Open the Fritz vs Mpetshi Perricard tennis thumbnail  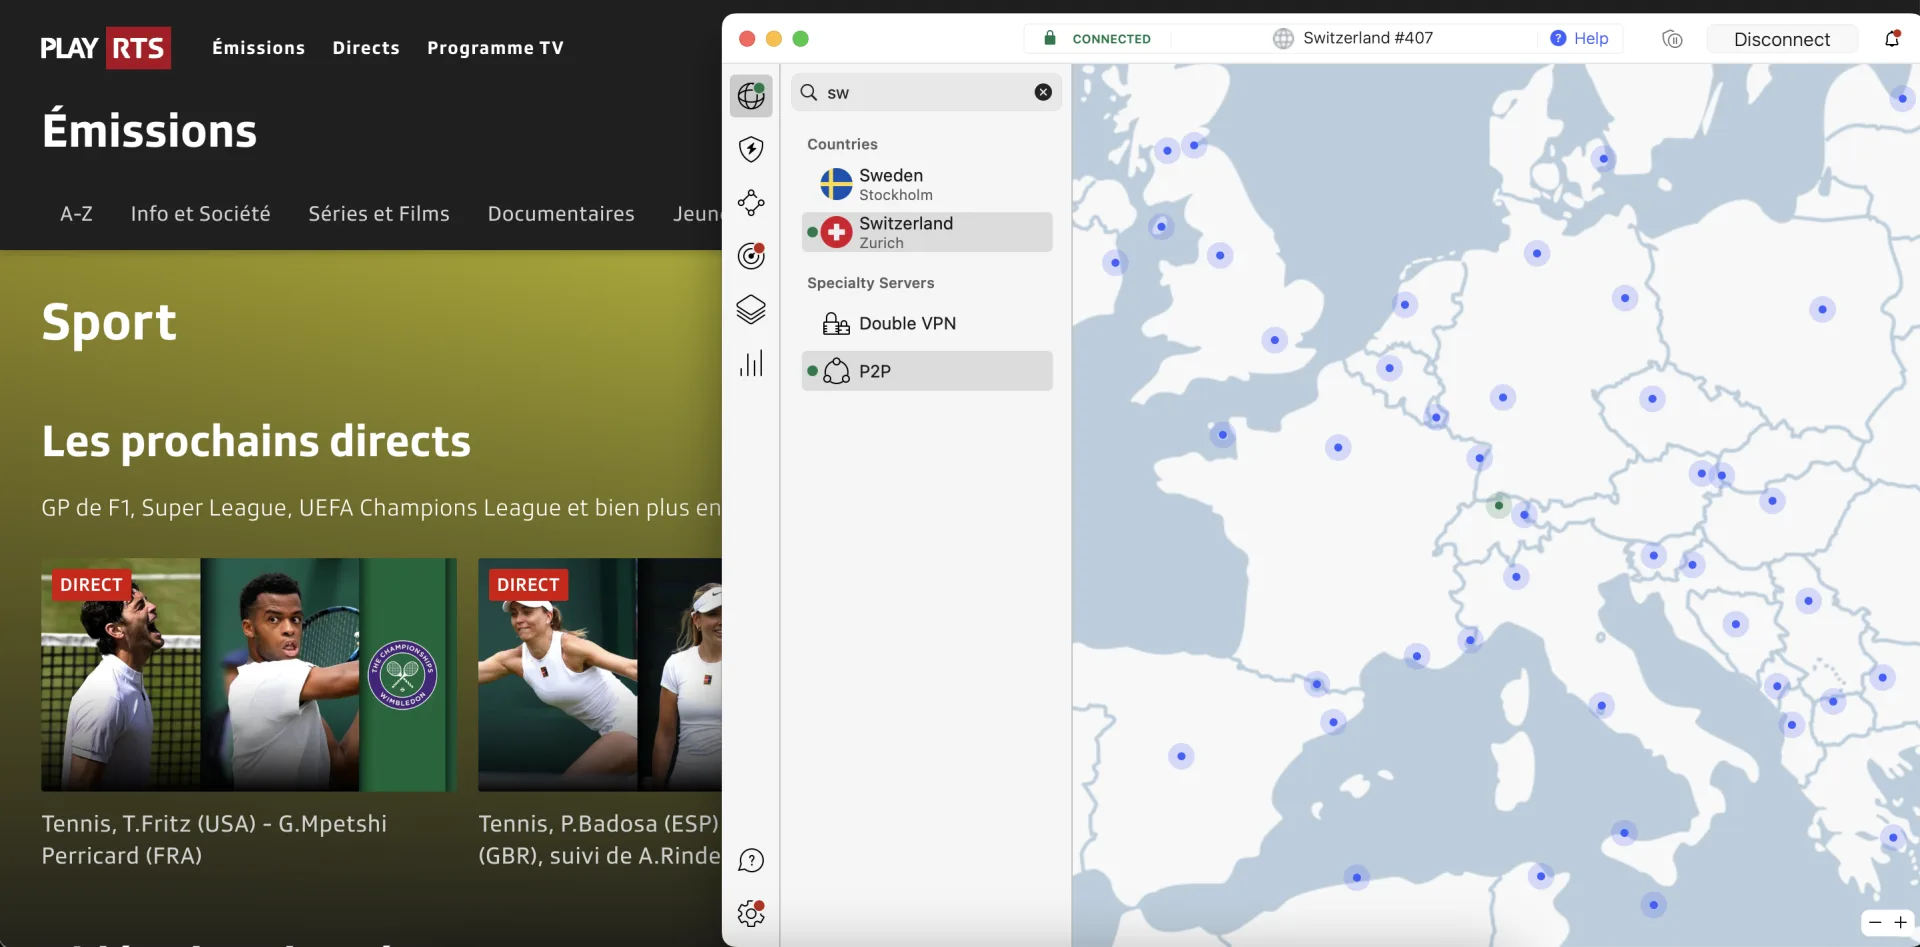pyautogui.click(x=249, y=675)
